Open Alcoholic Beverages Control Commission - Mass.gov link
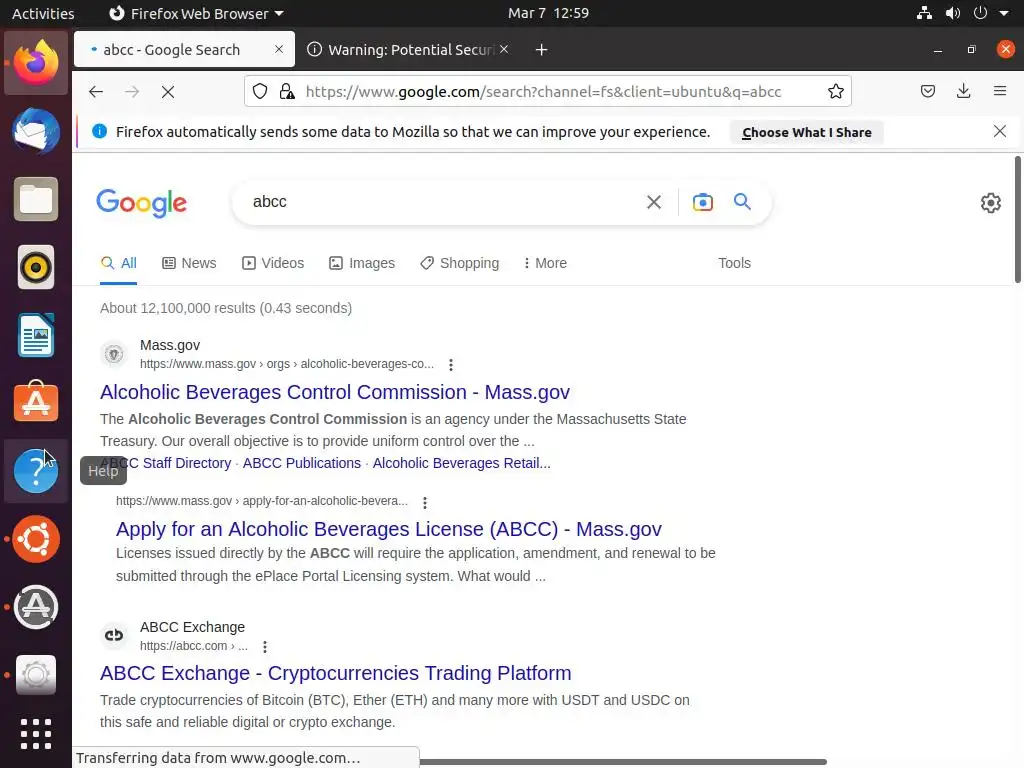1024x768 pixels. 334,392
